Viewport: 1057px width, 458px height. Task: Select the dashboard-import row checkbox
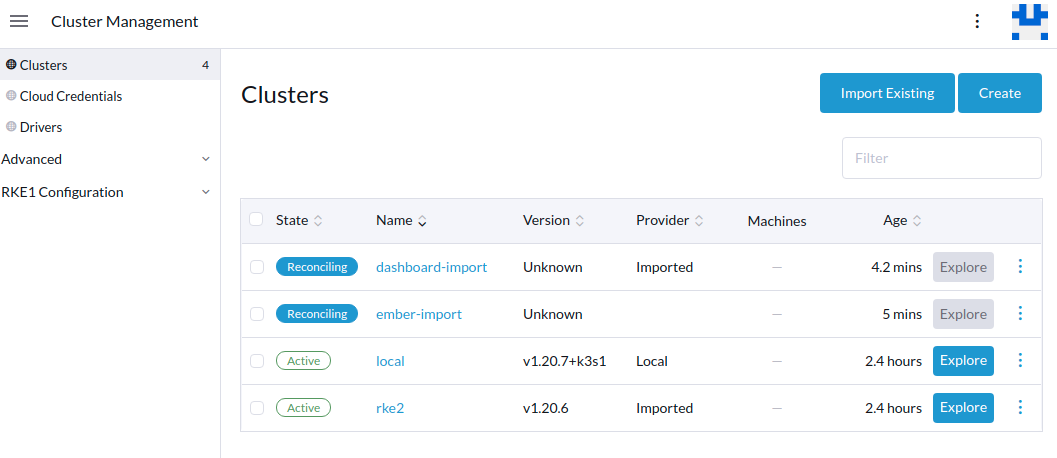(x=257, y=267)
